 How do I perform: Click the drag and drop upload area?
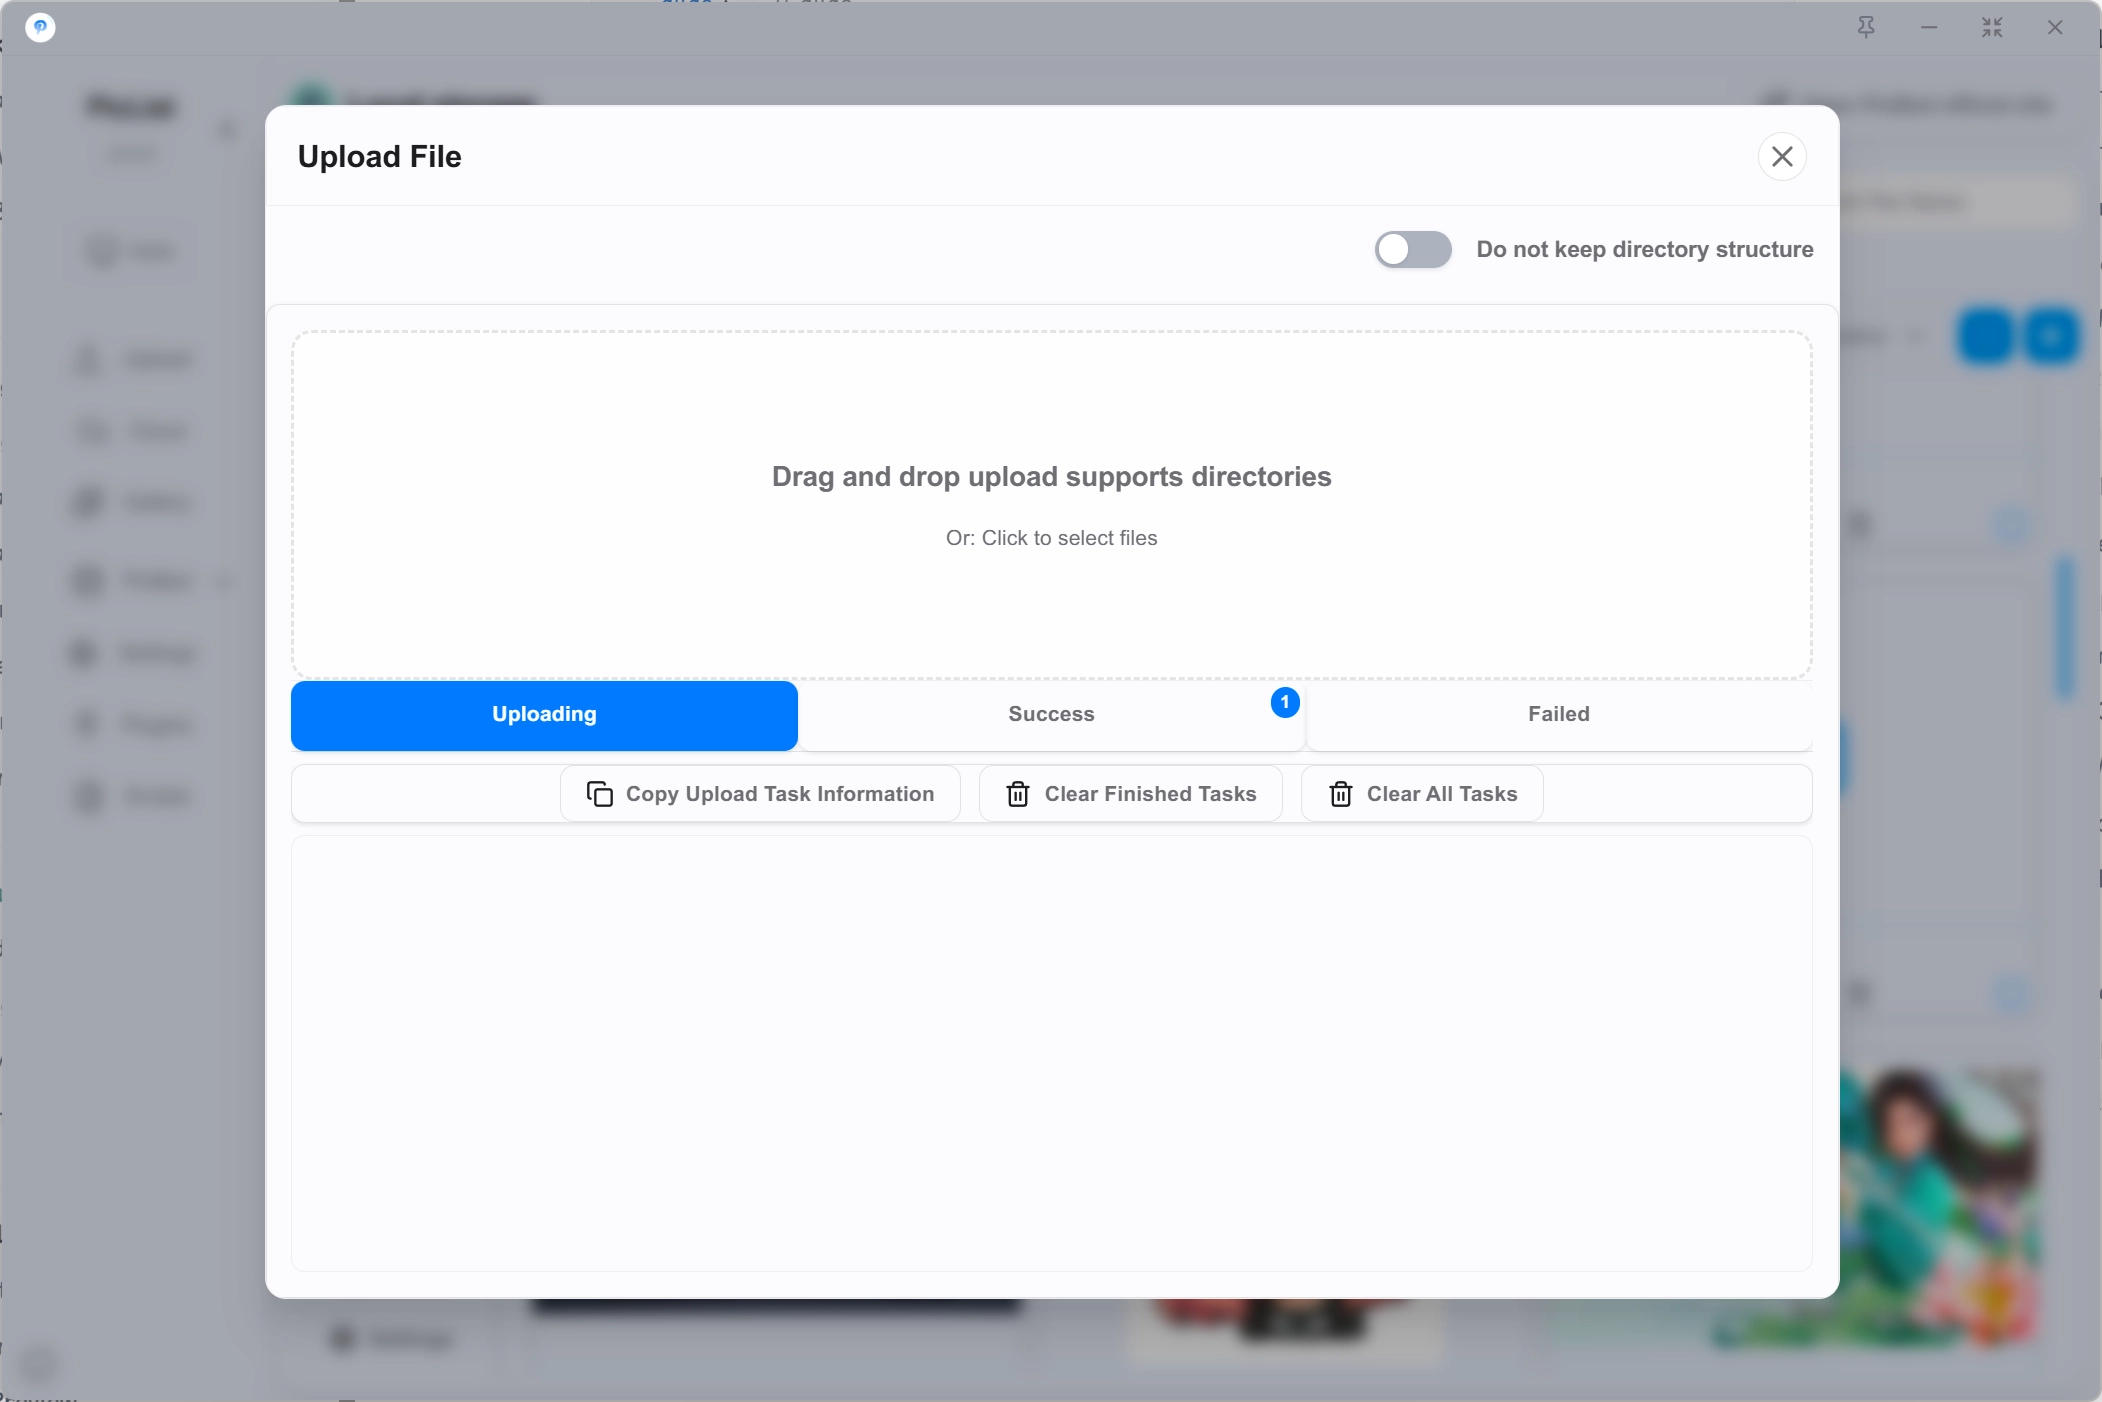(1052, 505)
